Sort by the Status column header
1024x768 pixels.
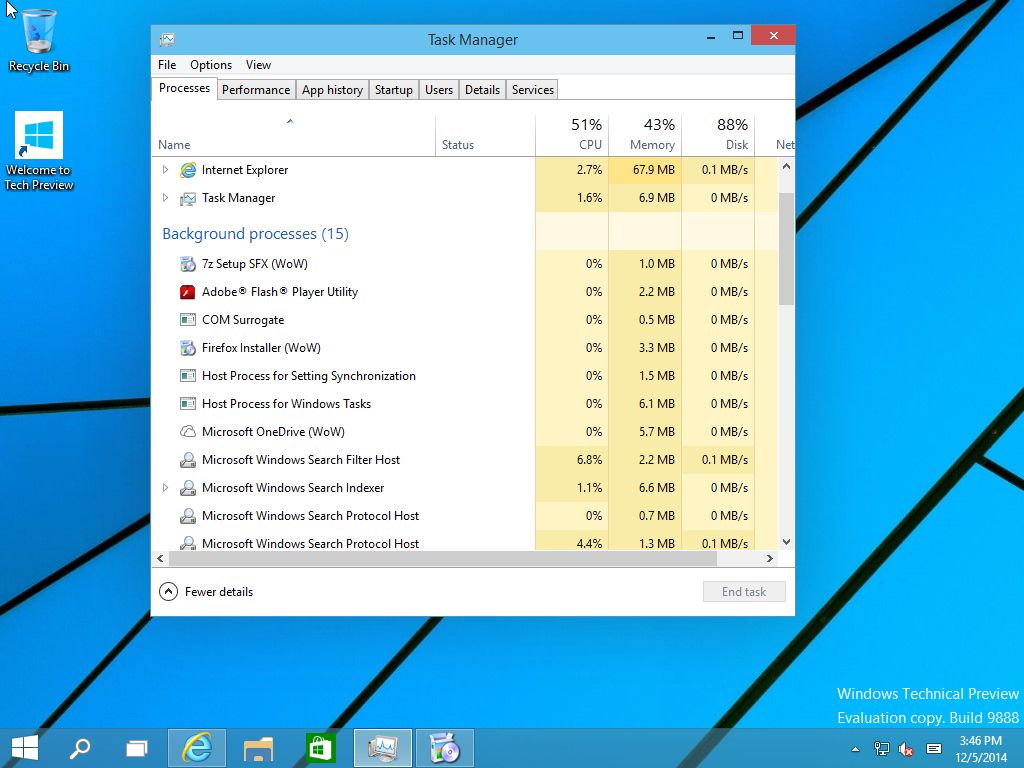click(x=485, y=136)
